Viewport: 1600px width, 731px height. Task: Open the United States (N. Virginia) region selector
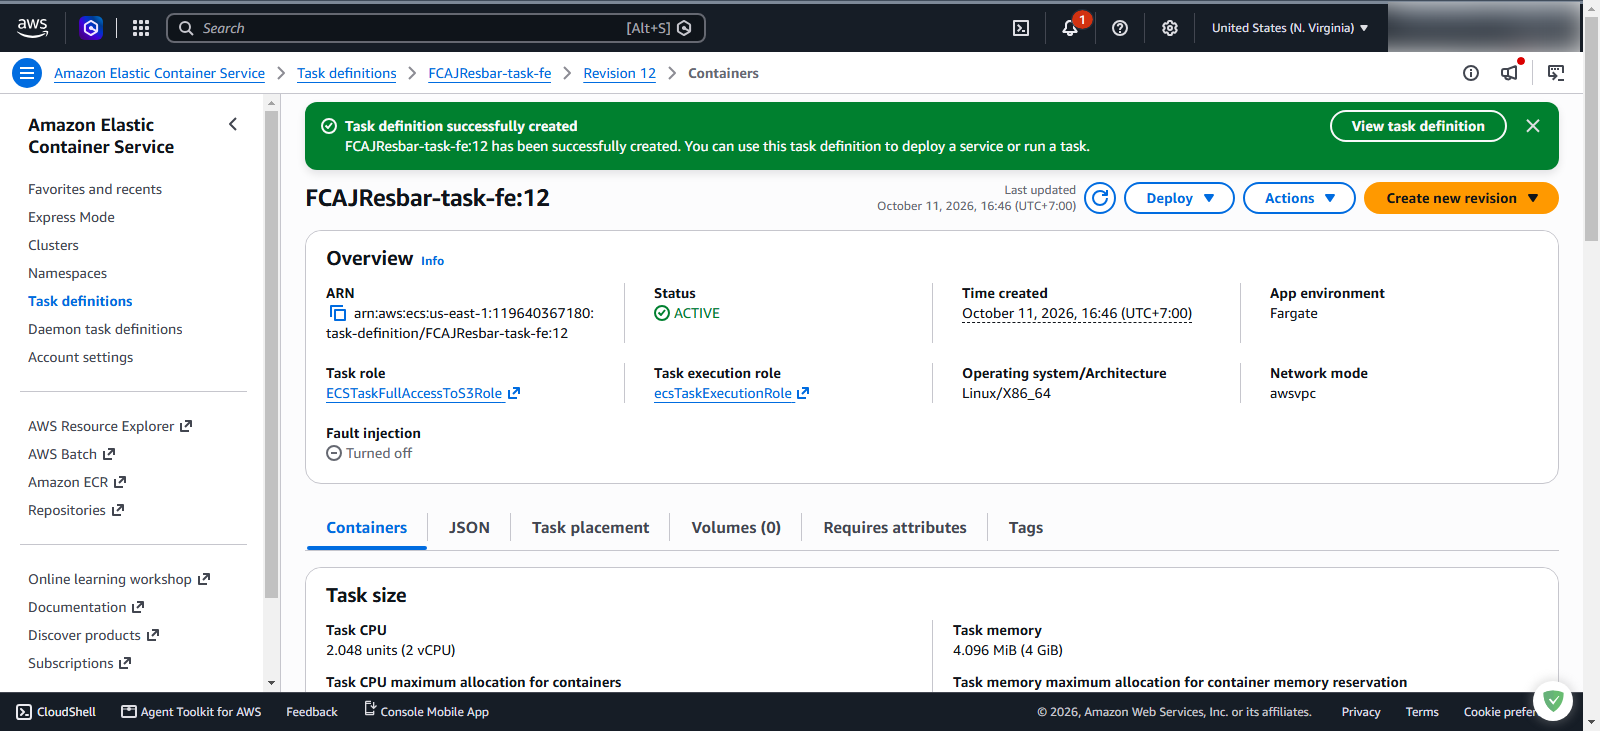[x=1290, y=28]
